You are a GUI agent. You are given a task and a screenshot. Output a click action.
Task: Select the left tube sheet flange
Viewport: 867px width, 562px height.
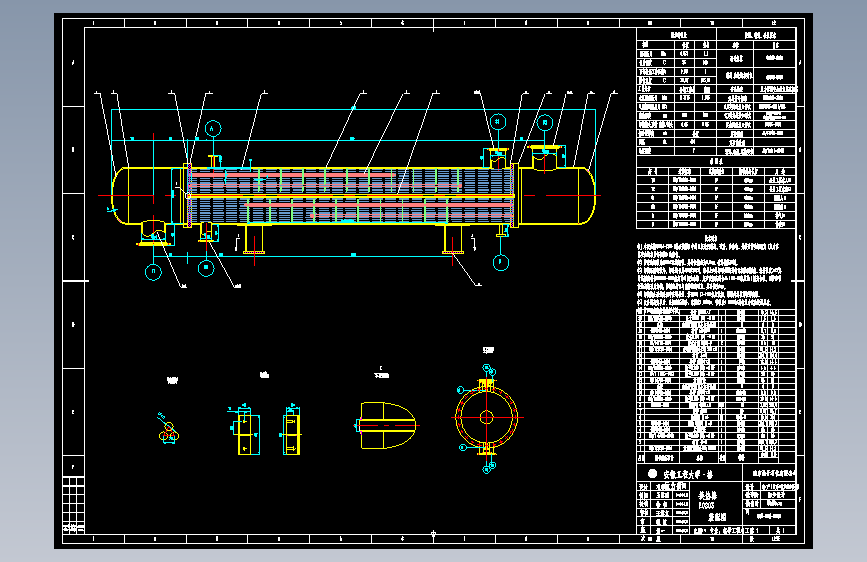pos(187,196)
